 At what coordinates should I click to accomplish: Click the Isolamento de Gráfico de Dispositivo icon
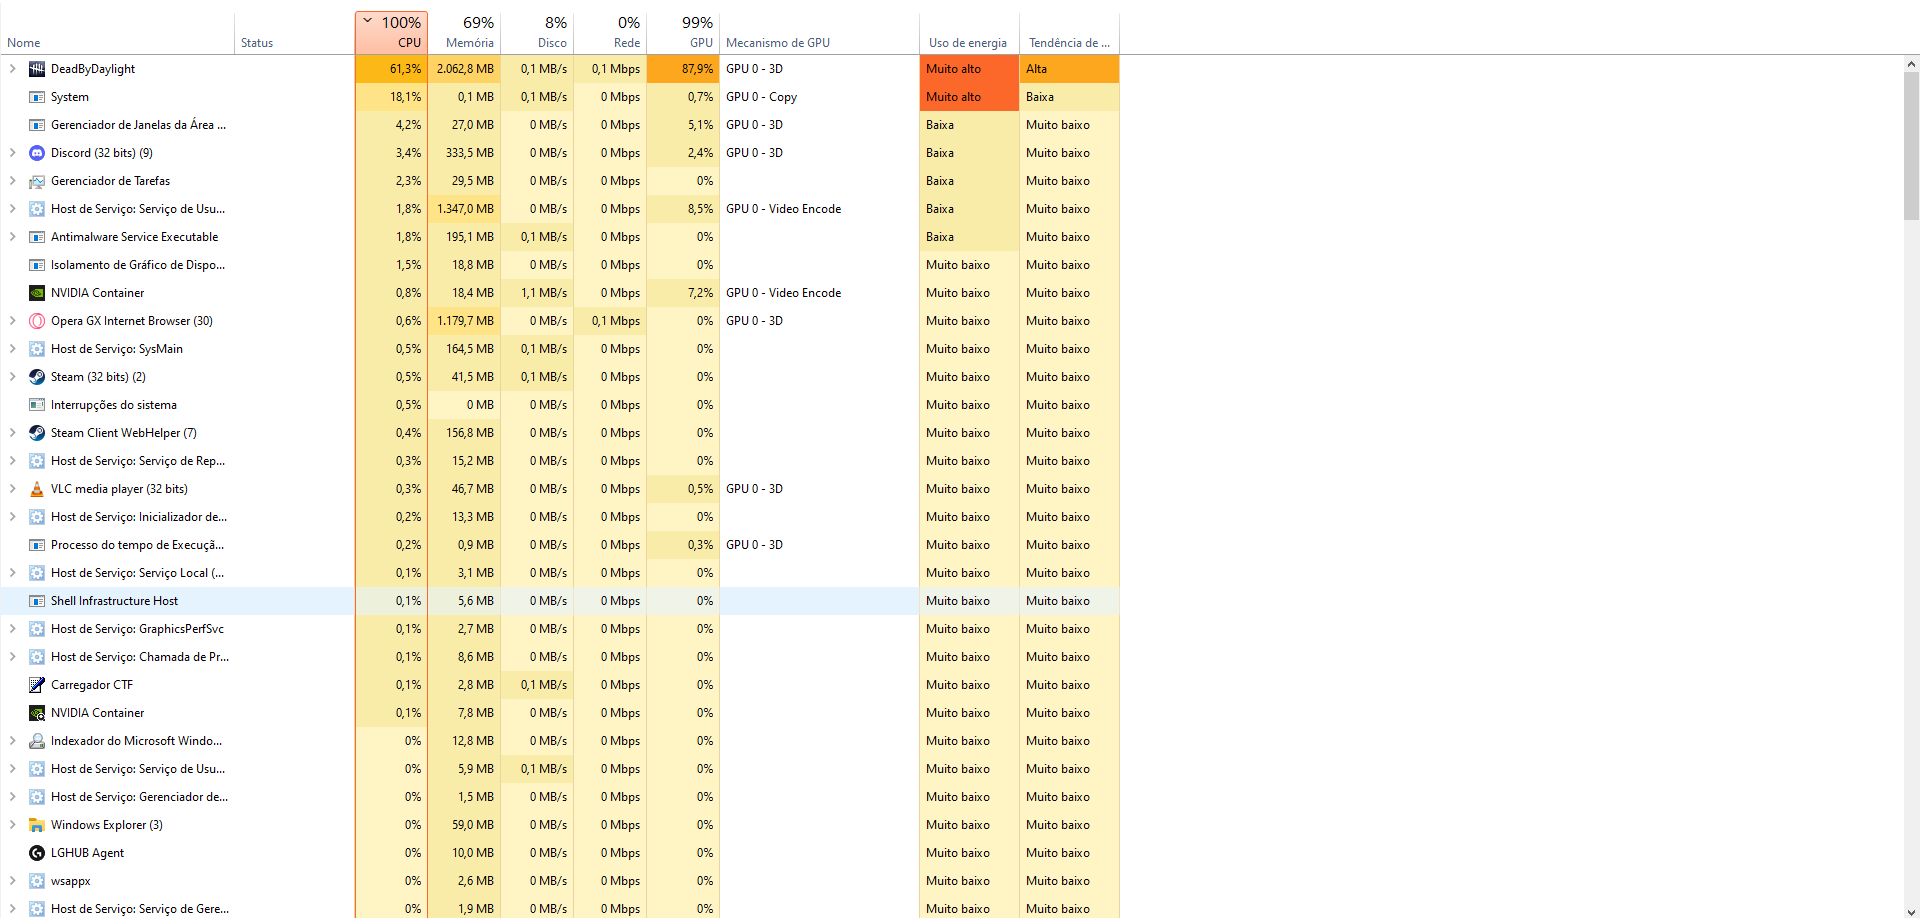pos(37,265)
